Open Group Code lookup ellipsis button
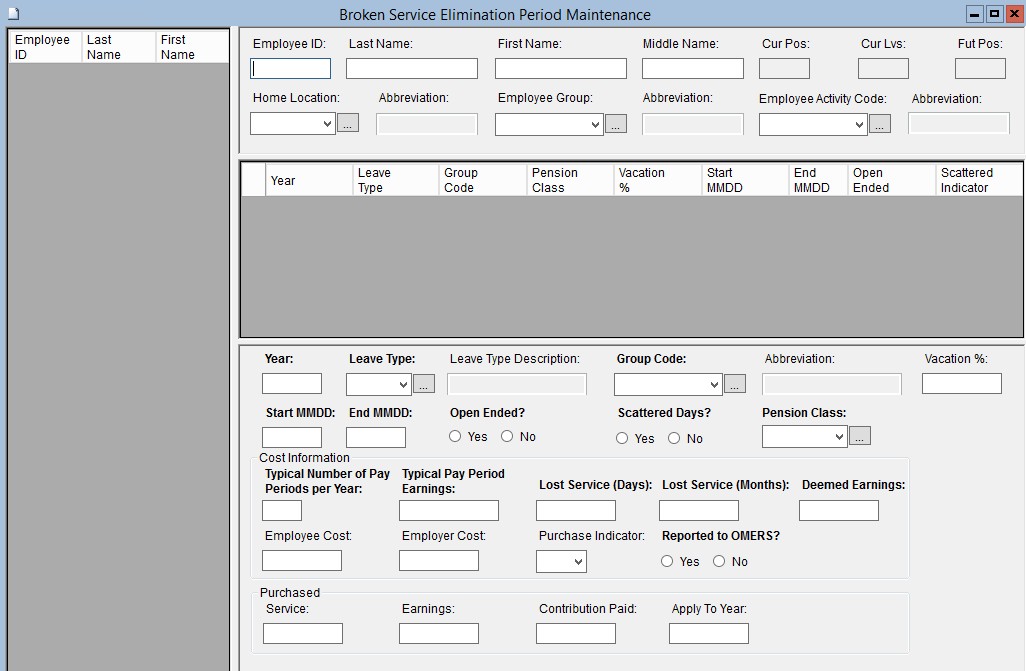This screenshot has width=1026, height=671. pos(734,384)
